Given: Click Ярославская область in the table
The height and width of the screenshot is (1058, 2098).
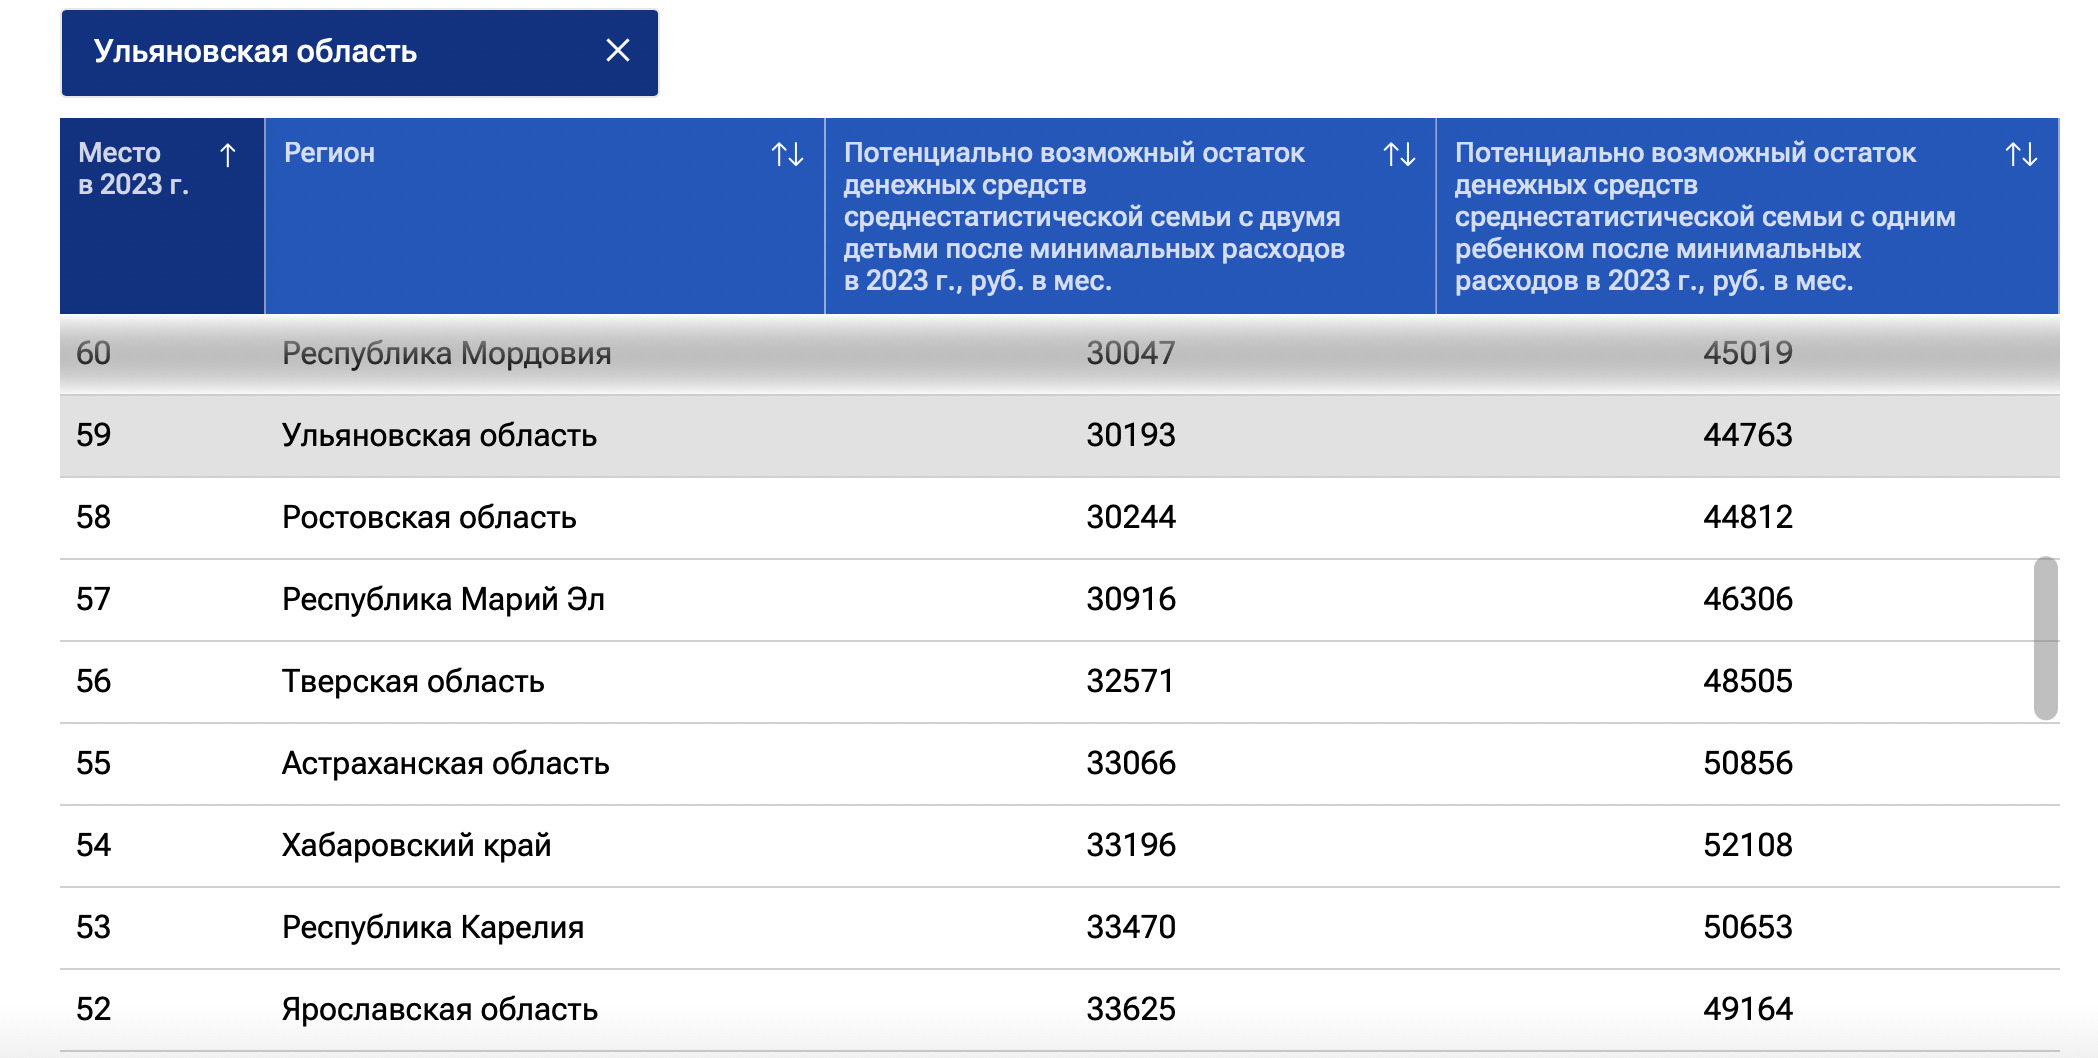Looking at the screenshot, I should point(439,1010).
